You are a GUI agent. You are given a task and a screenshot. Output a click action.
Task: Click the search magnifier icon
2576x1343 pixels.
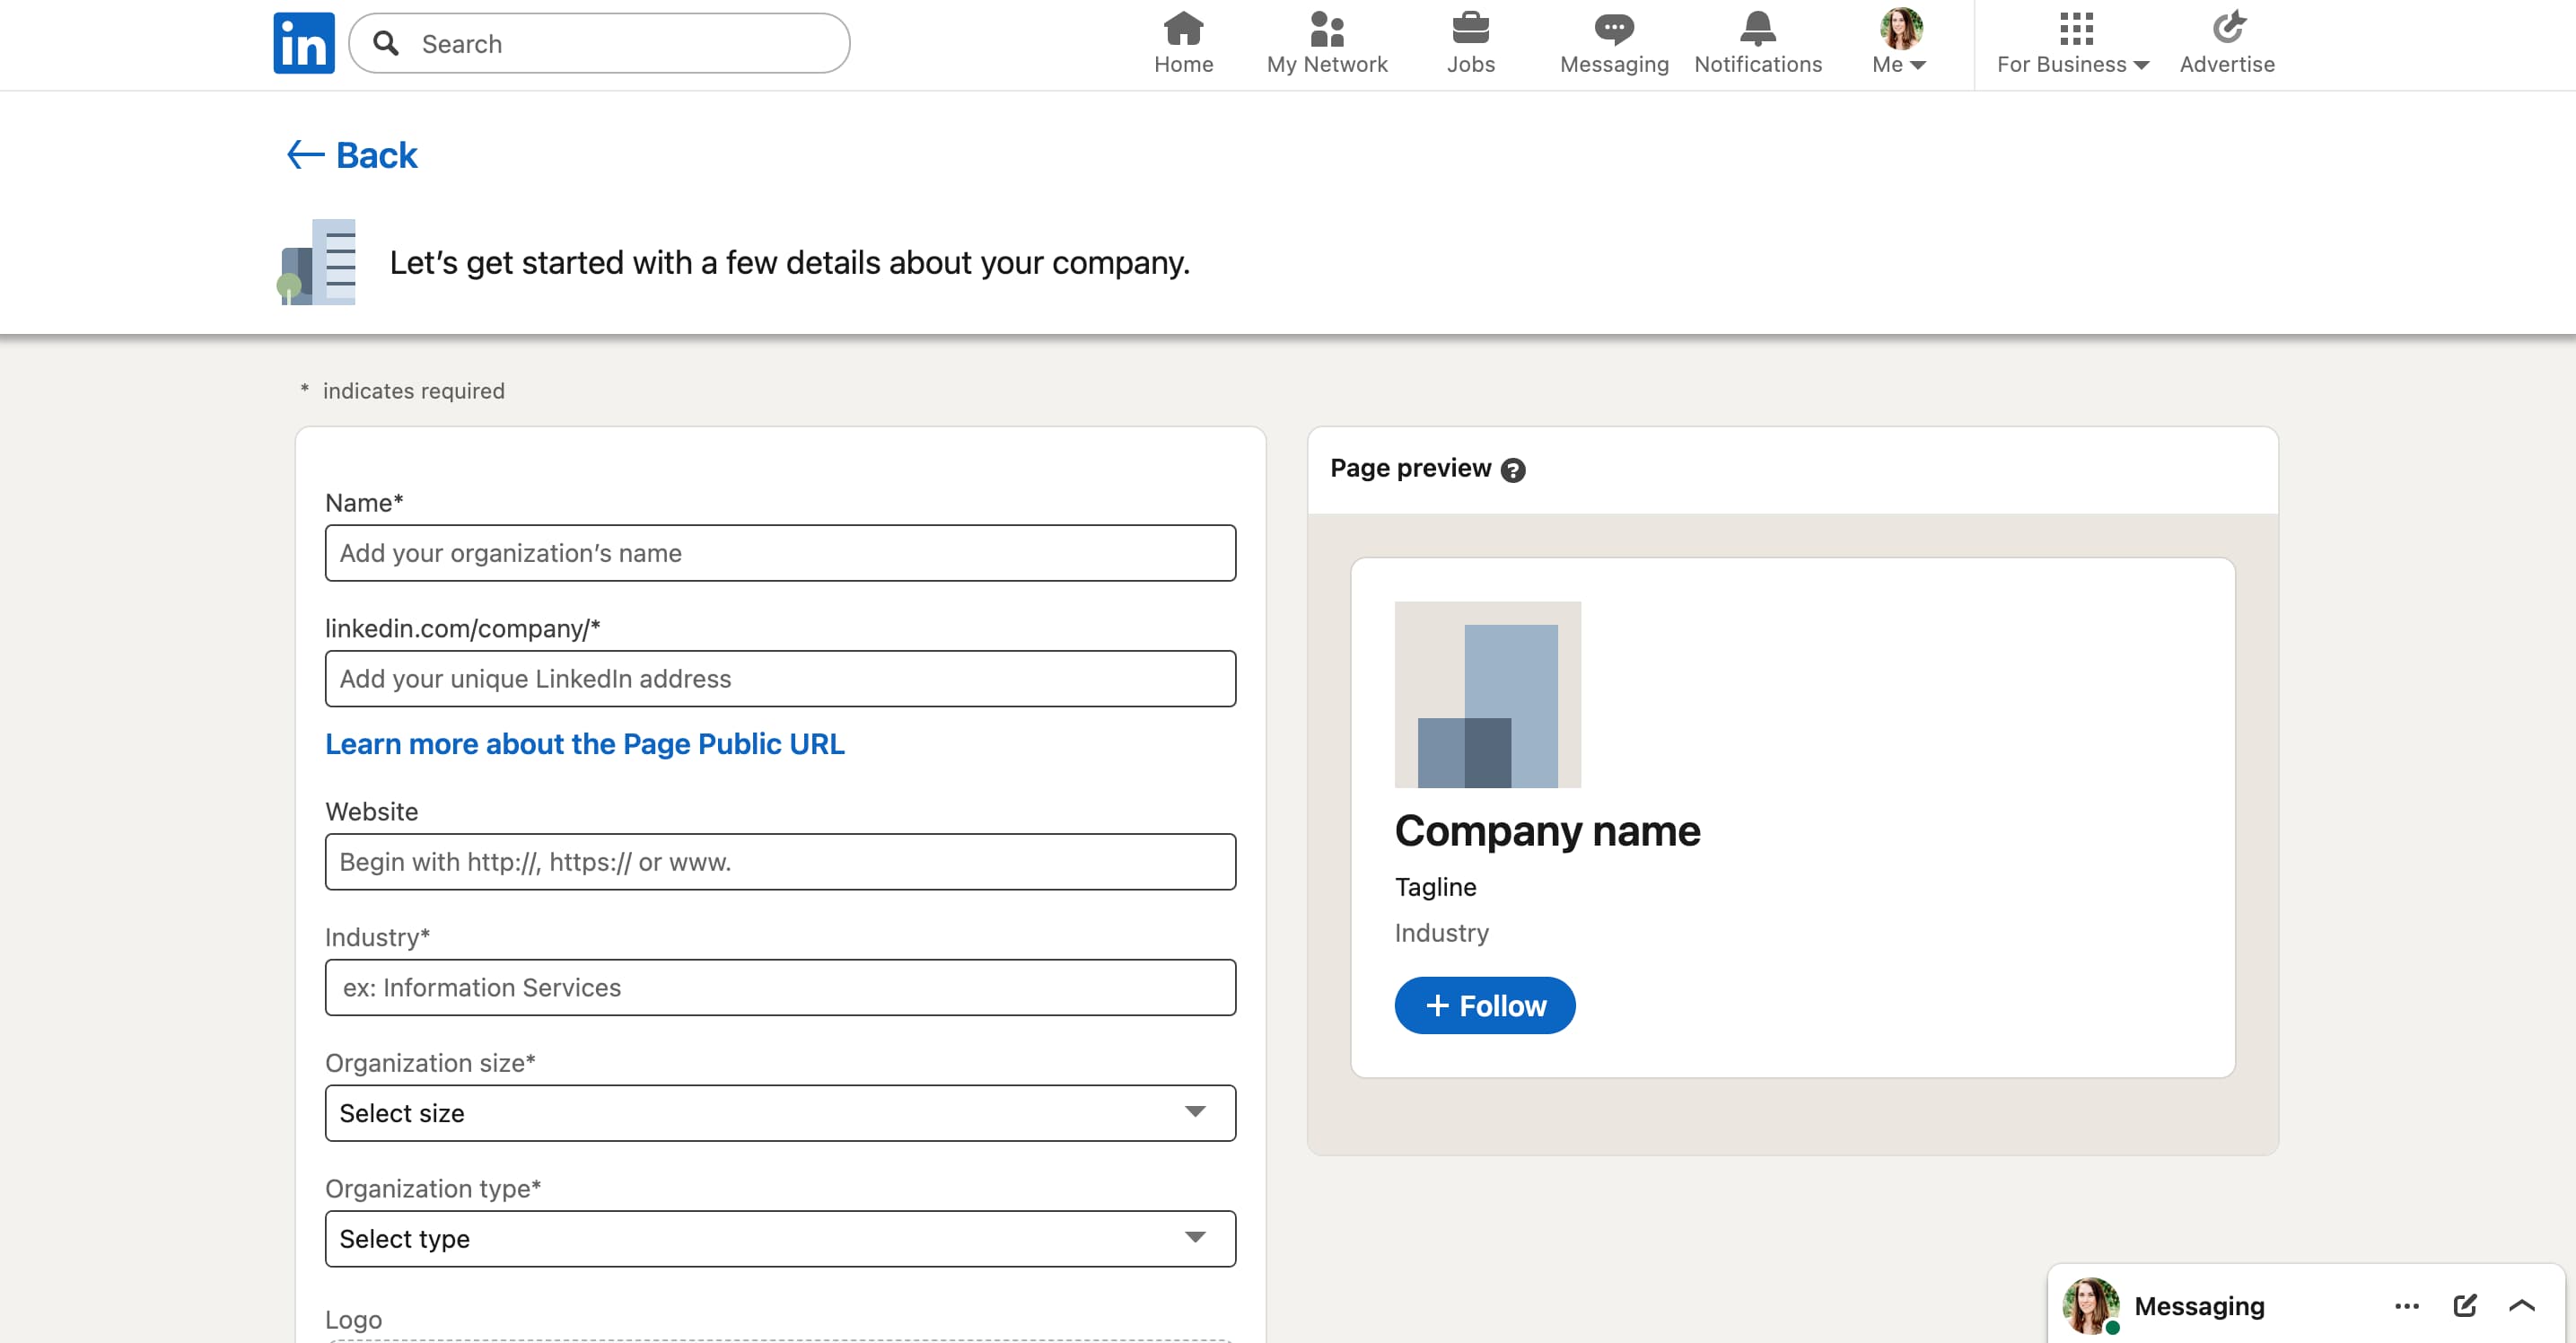(388, 43)
